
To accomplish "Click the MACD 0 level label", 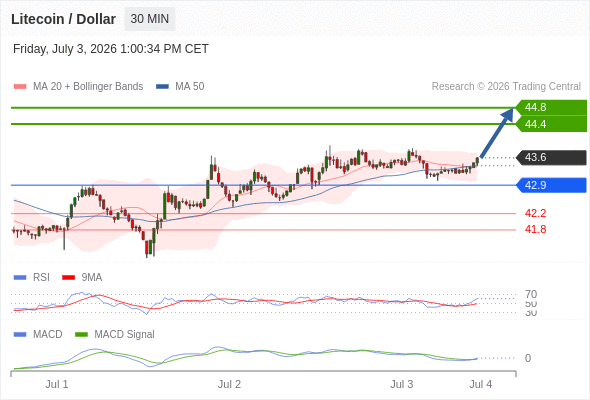I will 528,358.
